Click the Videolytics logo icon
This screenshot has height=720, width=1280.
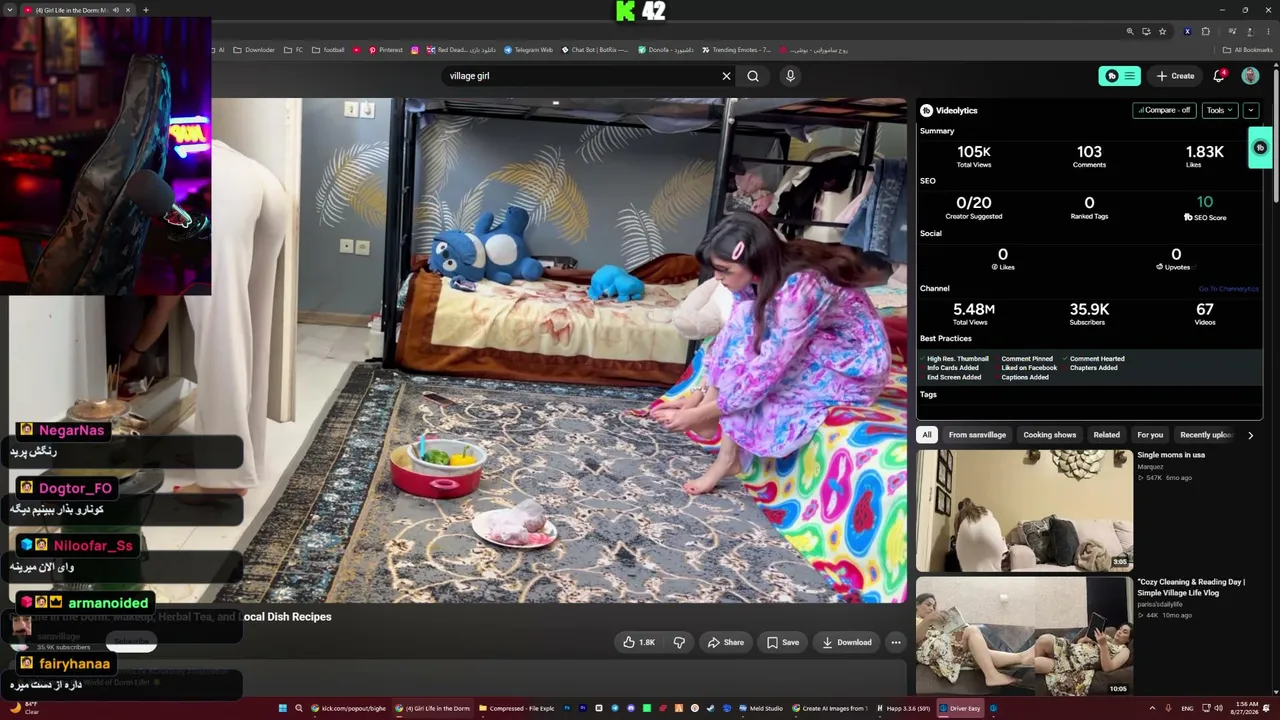click(926, 111)
